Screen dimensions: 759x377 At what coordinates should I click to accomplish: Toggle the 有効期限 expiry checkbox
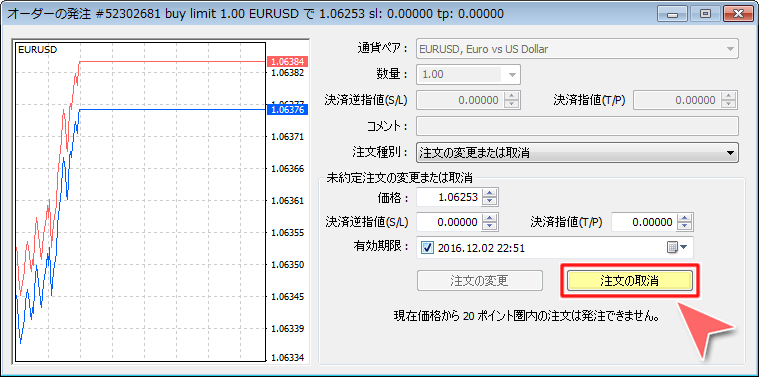(x=427, y=248)
